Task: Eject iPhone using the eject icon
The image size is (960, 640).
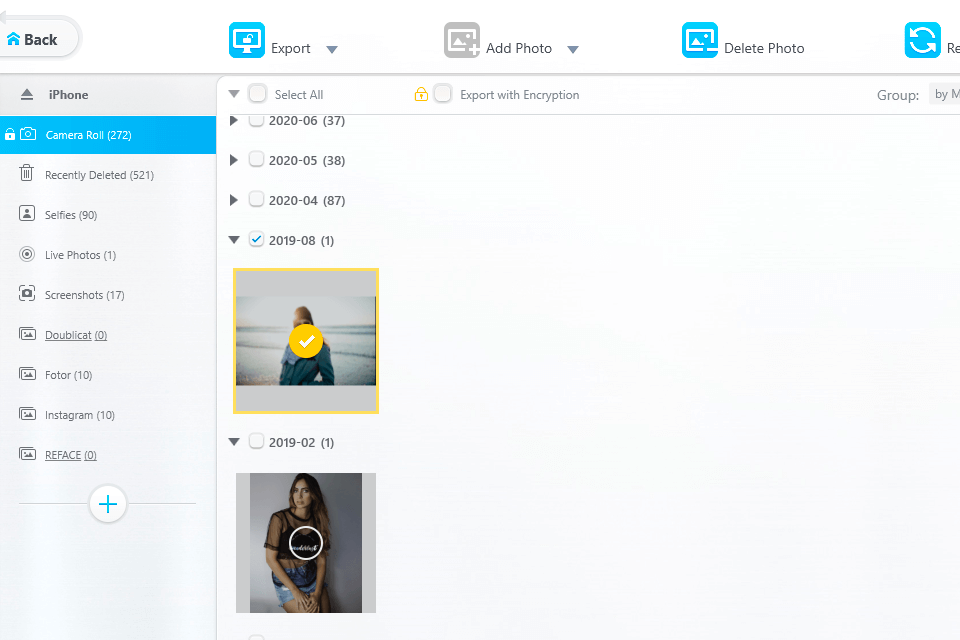Action: click(x=27, y=95)
